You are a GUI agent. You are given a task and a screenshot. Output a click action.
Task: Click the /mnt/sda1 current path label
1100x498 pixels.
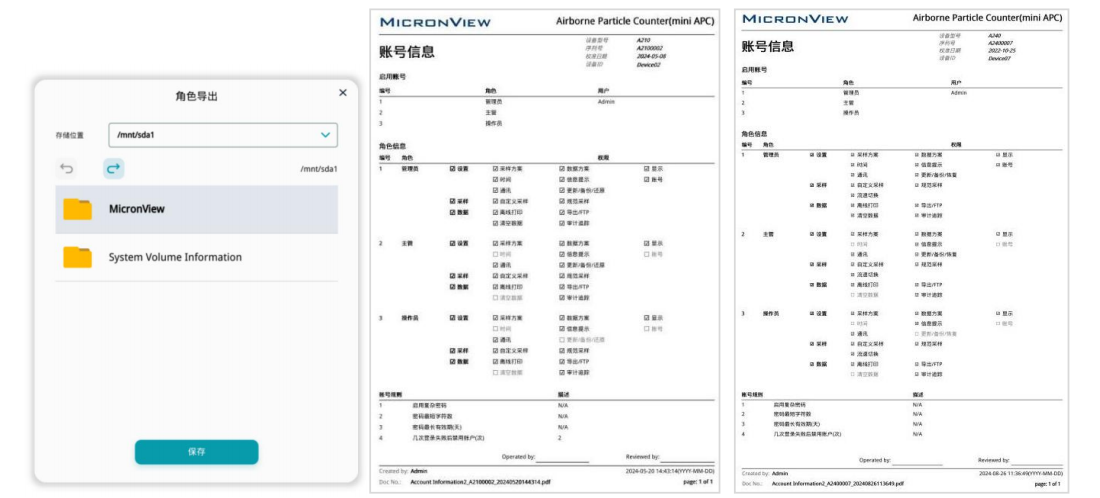pos(318,169)
